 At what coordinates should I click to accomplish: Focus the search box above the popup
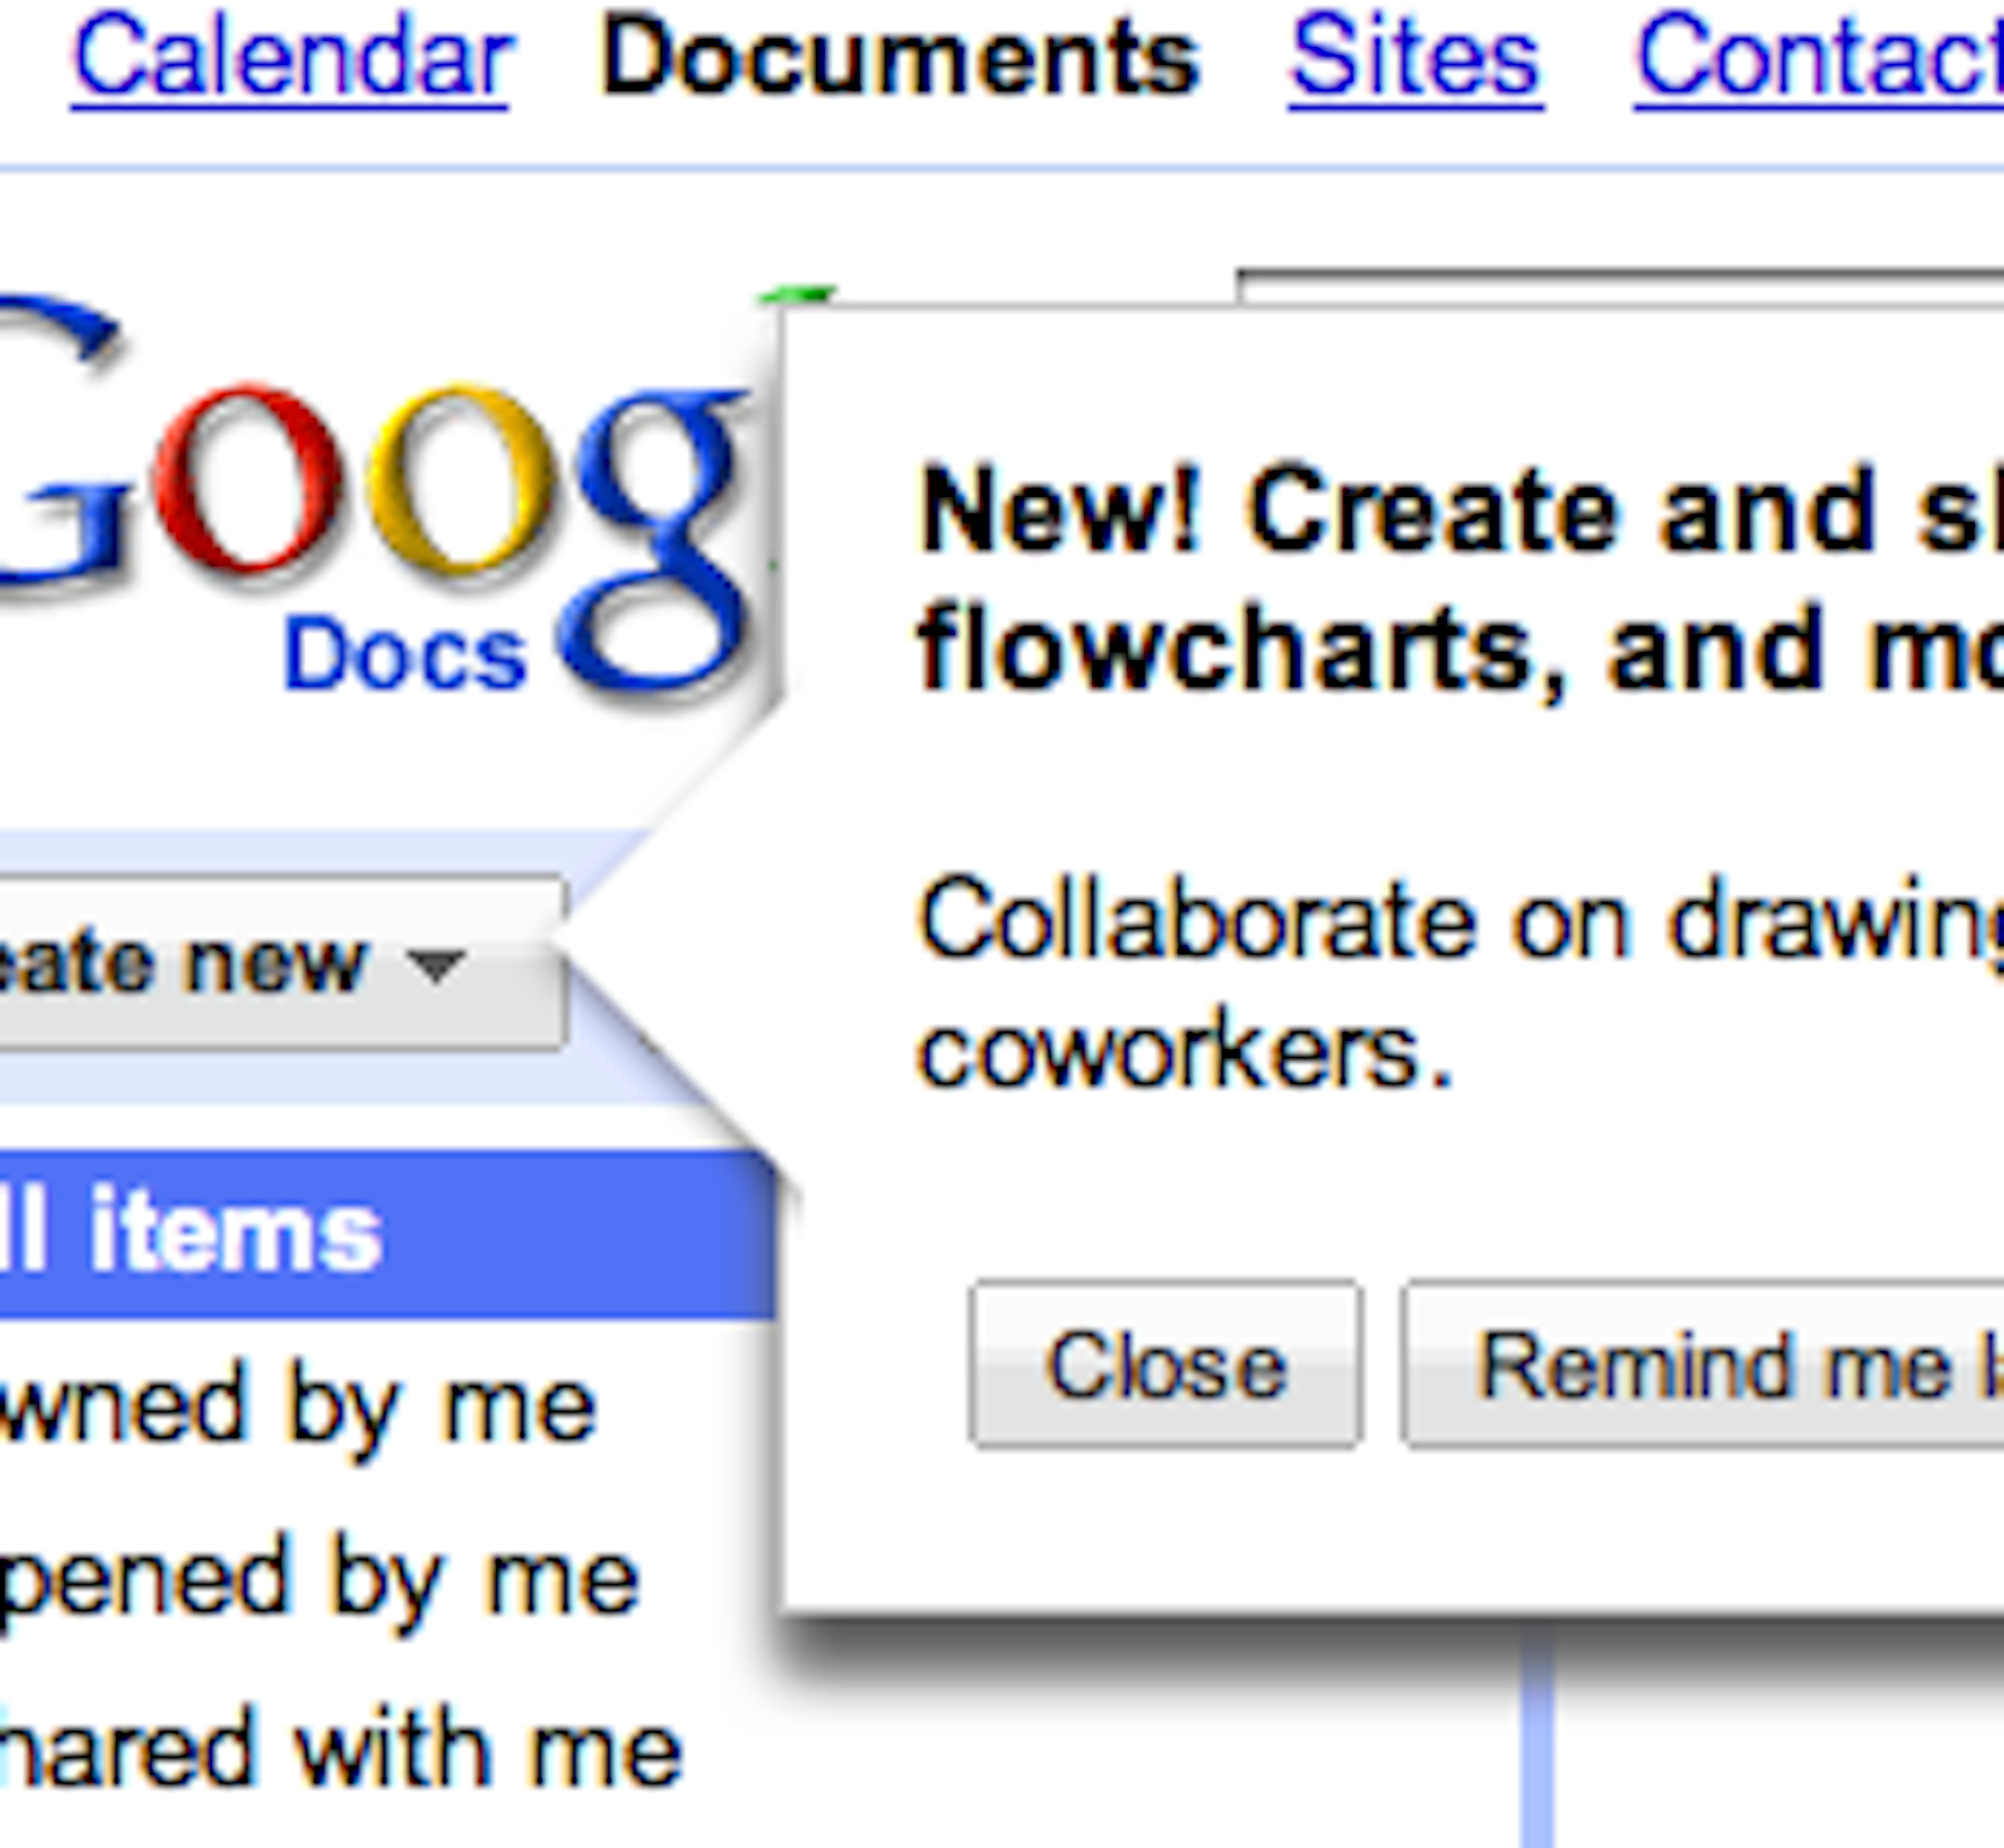[1620, 286]
